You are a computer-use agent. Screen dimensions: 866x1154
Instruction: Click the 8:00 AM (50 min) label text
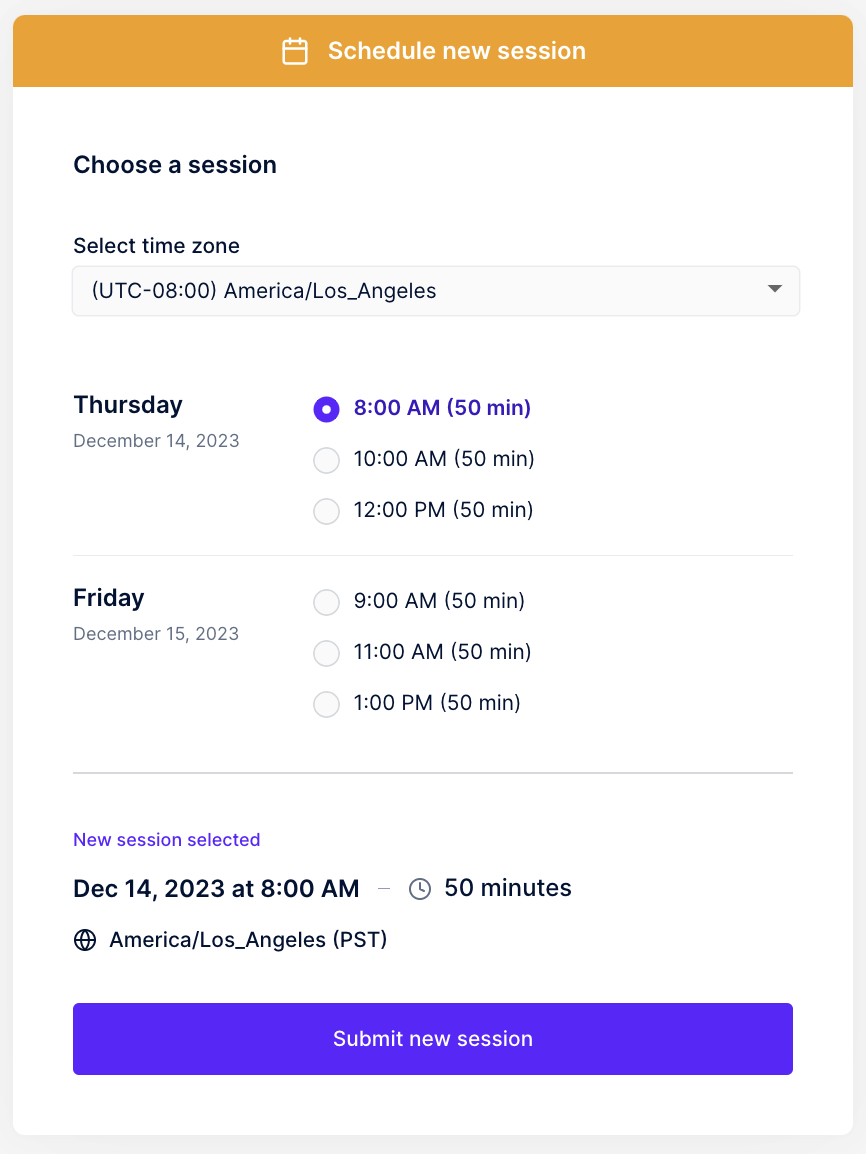442,408
